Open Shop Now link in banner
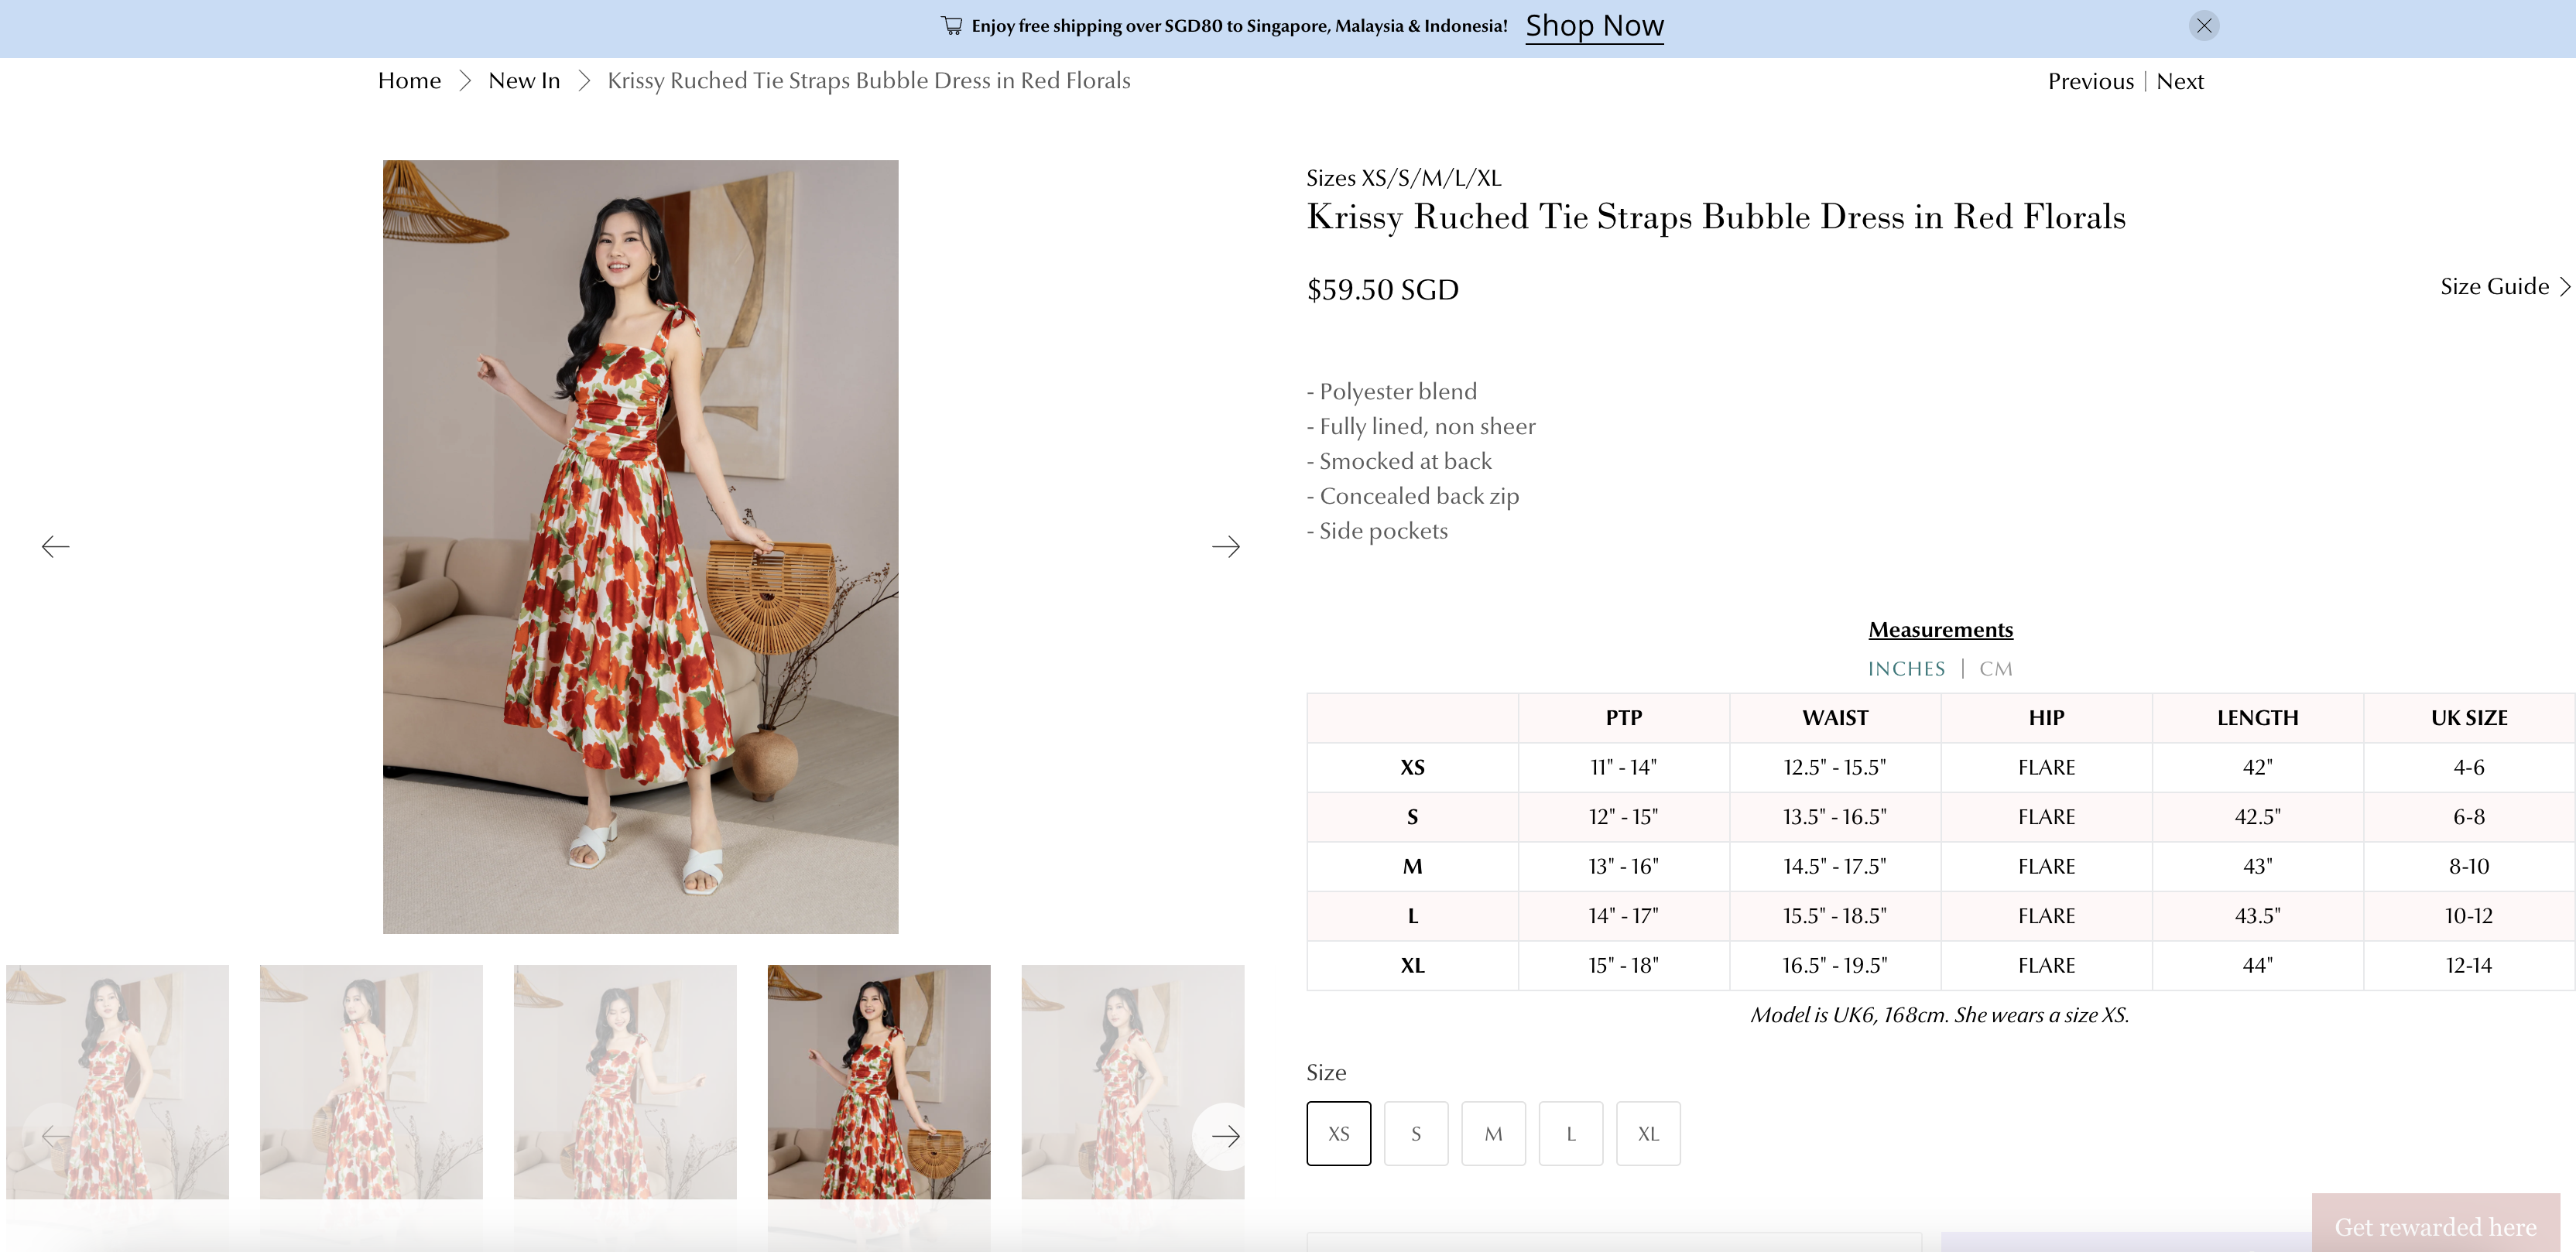 point(1594,26)
